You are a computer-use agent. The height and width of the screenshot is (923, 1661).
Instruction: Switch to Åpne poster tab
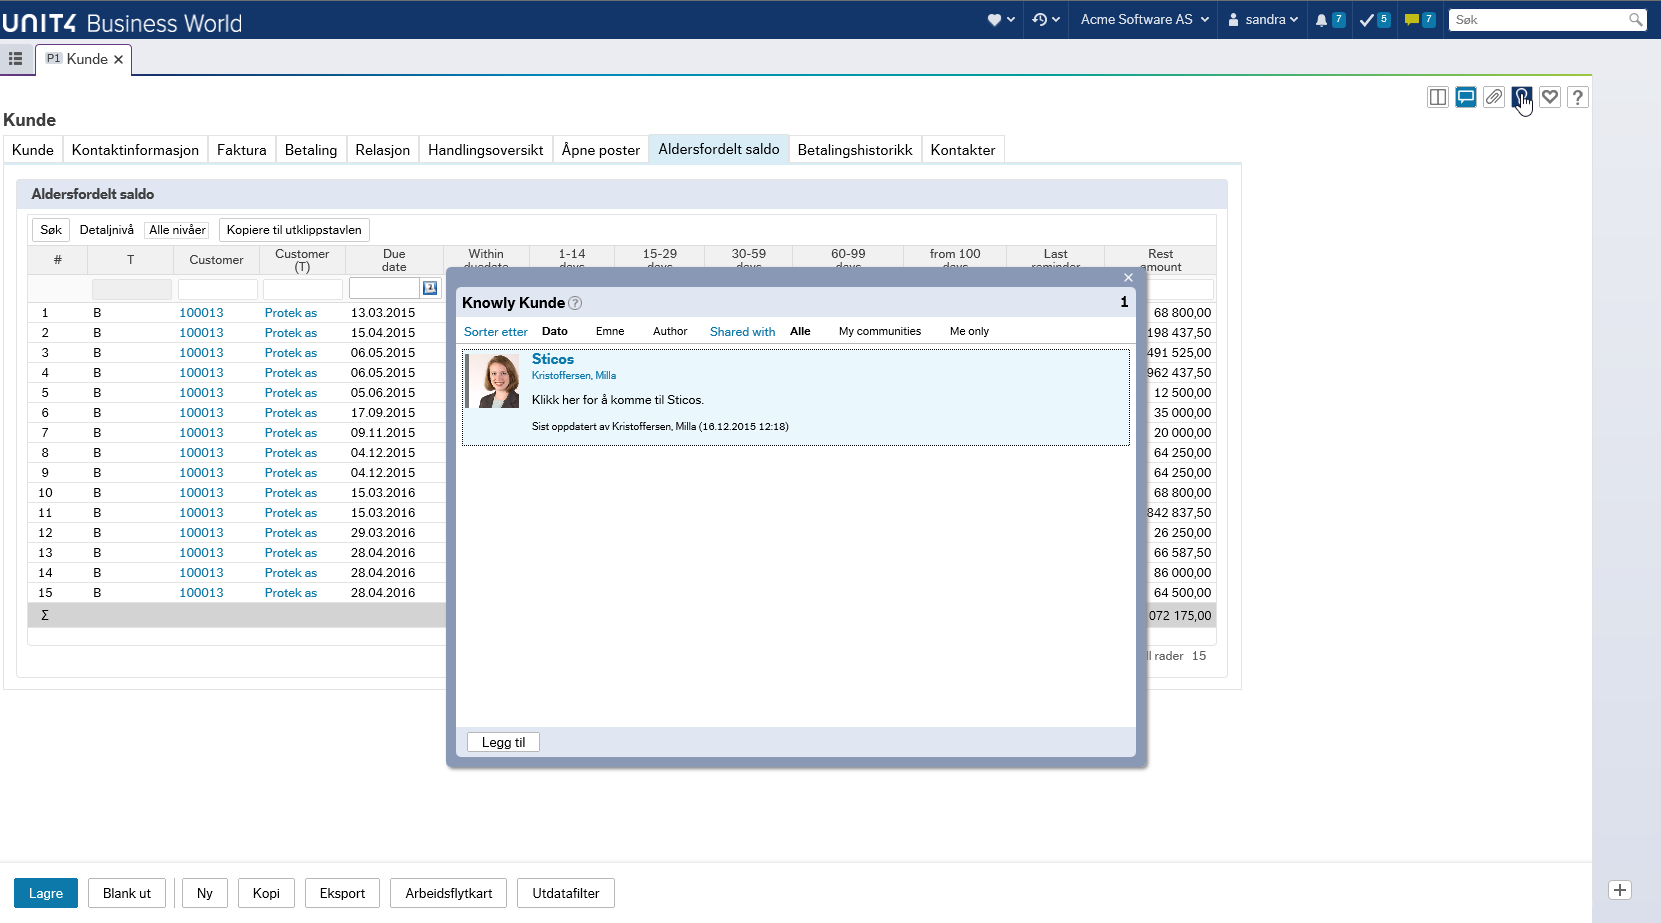[x=601, y=150]
